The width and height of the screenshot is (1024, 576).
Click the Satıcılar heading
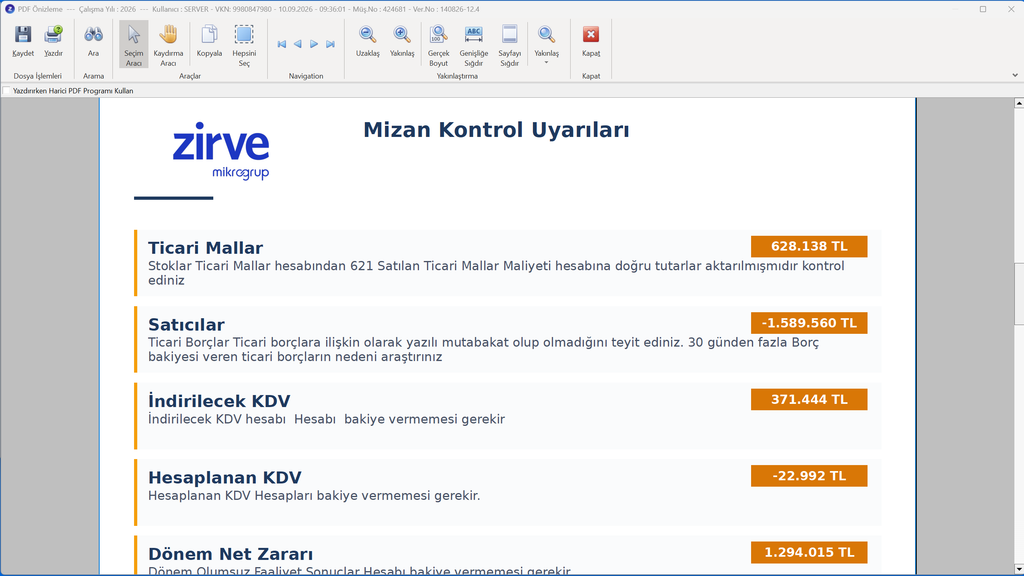[186, 325]
